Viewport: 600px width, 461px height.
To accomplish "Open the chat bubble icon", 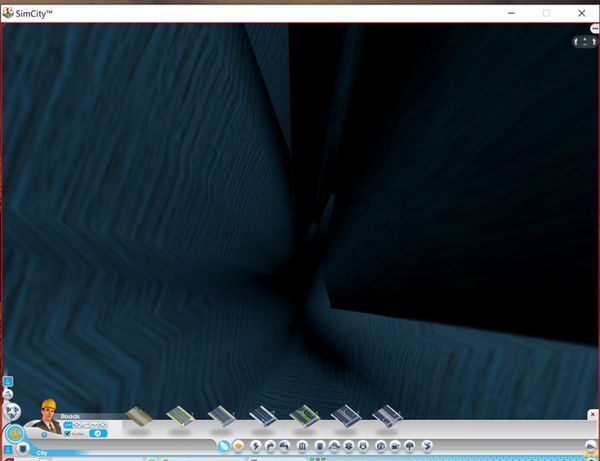I will (594, 29).
